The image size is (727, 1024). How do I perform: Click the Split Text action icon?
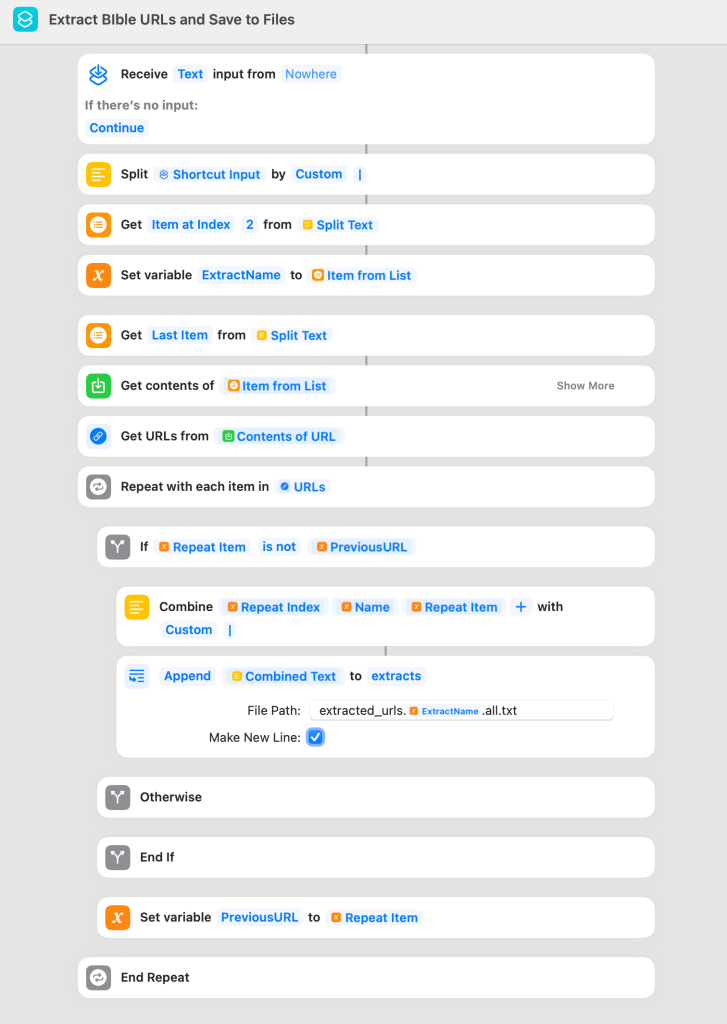98,174
